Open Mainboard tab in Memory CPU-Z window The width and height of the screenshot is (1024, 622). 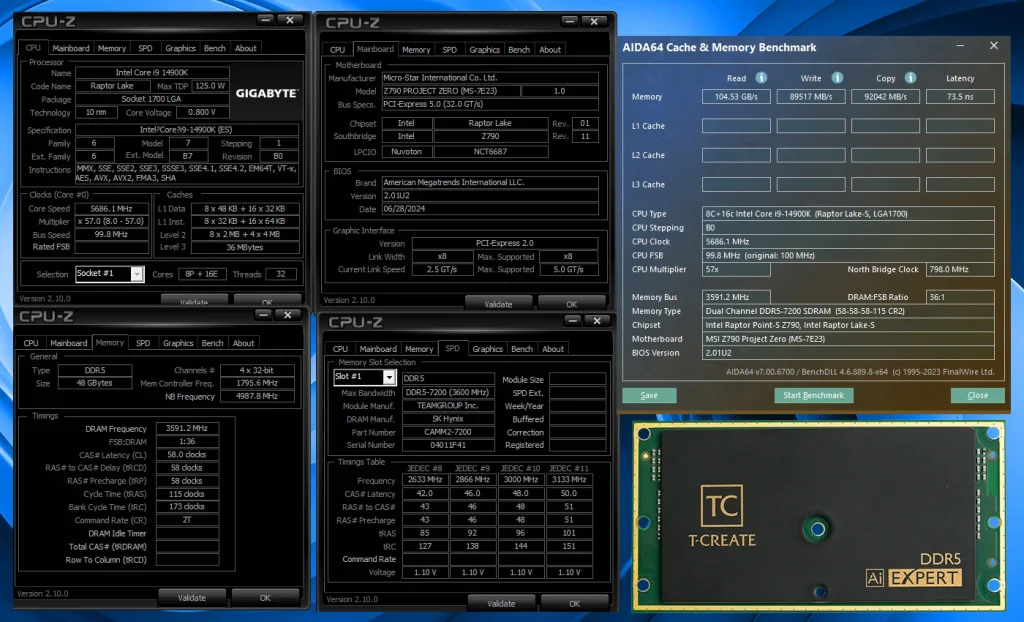[69, 343]
